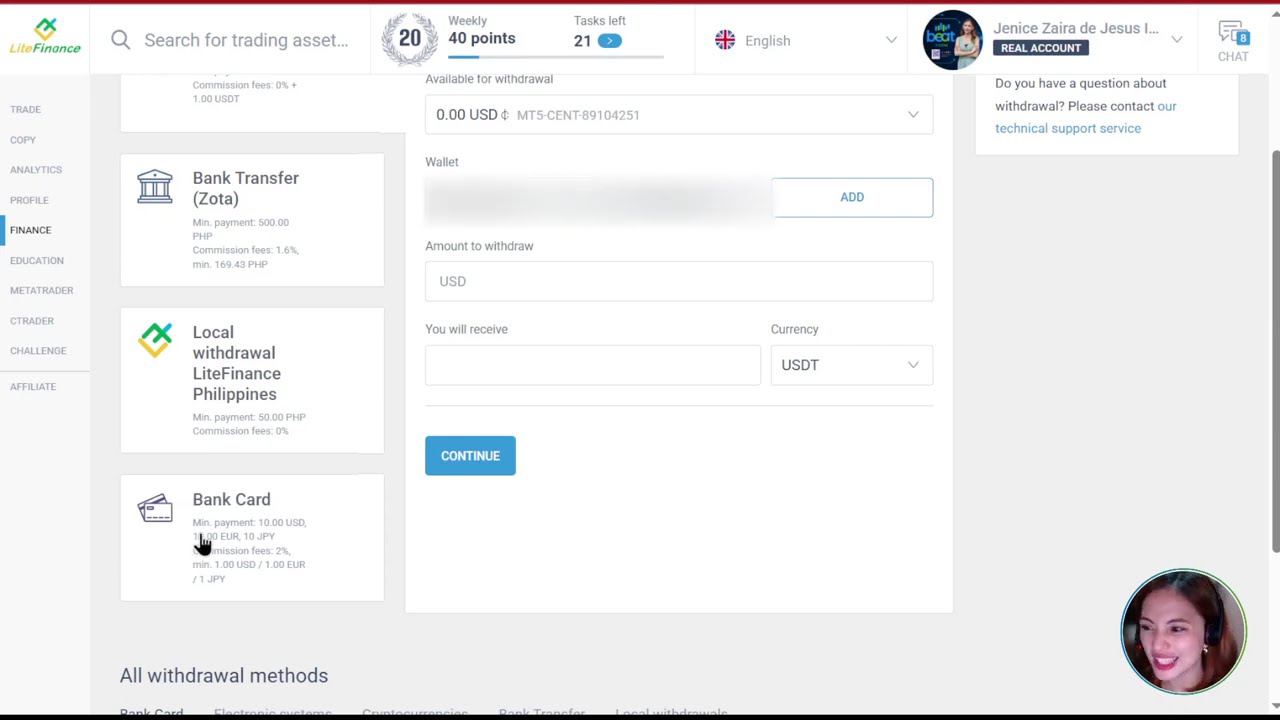Screen dimensions: 1280x720
Task: Click the UK flag language icon
Action: point(725,40)
